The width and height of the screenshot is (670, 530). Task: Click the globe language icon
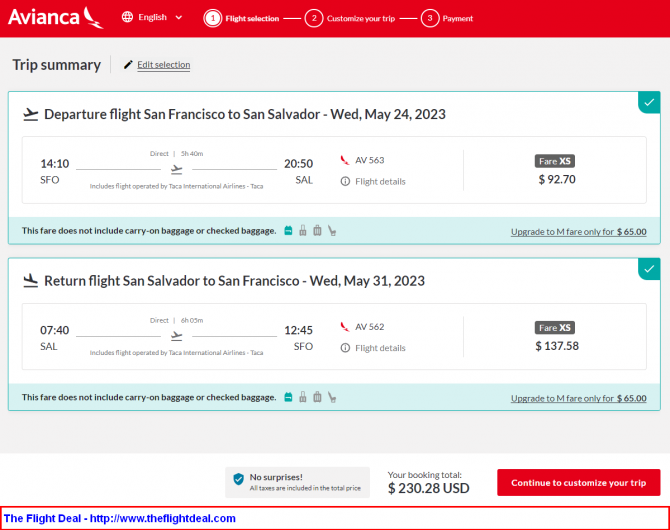tap(127, 17)
